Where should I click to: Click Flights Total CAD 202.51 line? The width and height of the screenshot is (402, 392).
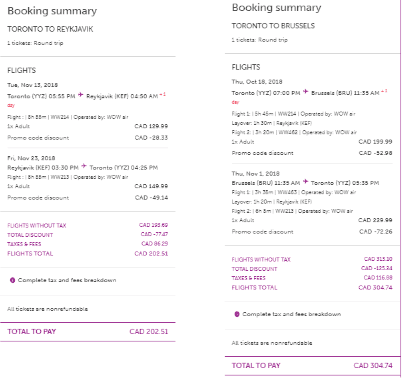click(x=88, y=254)
